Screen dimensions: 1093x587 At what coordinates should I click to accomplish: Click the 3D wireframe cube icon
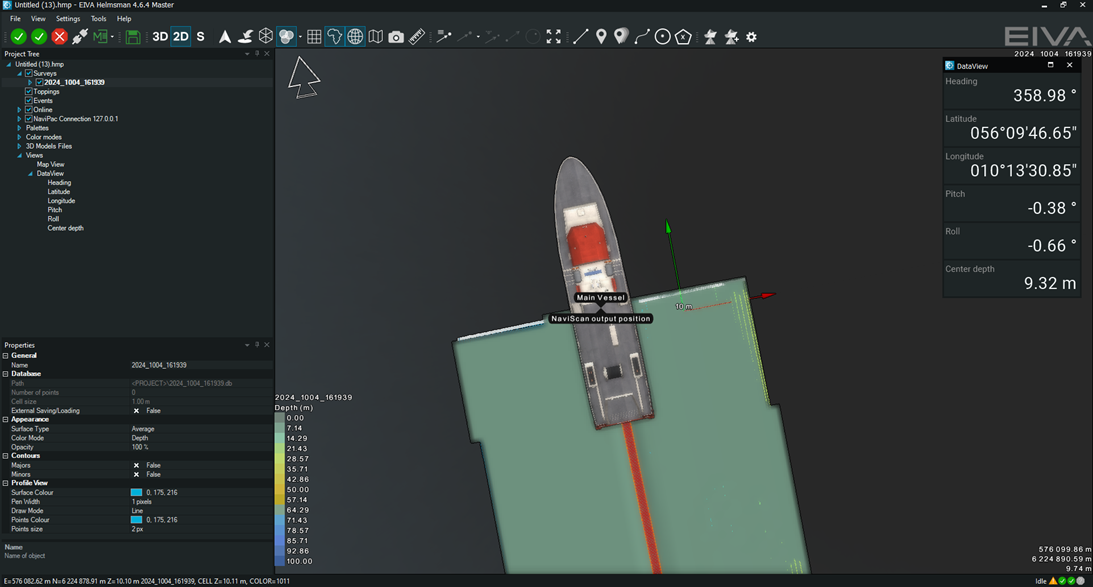(266, 36)
